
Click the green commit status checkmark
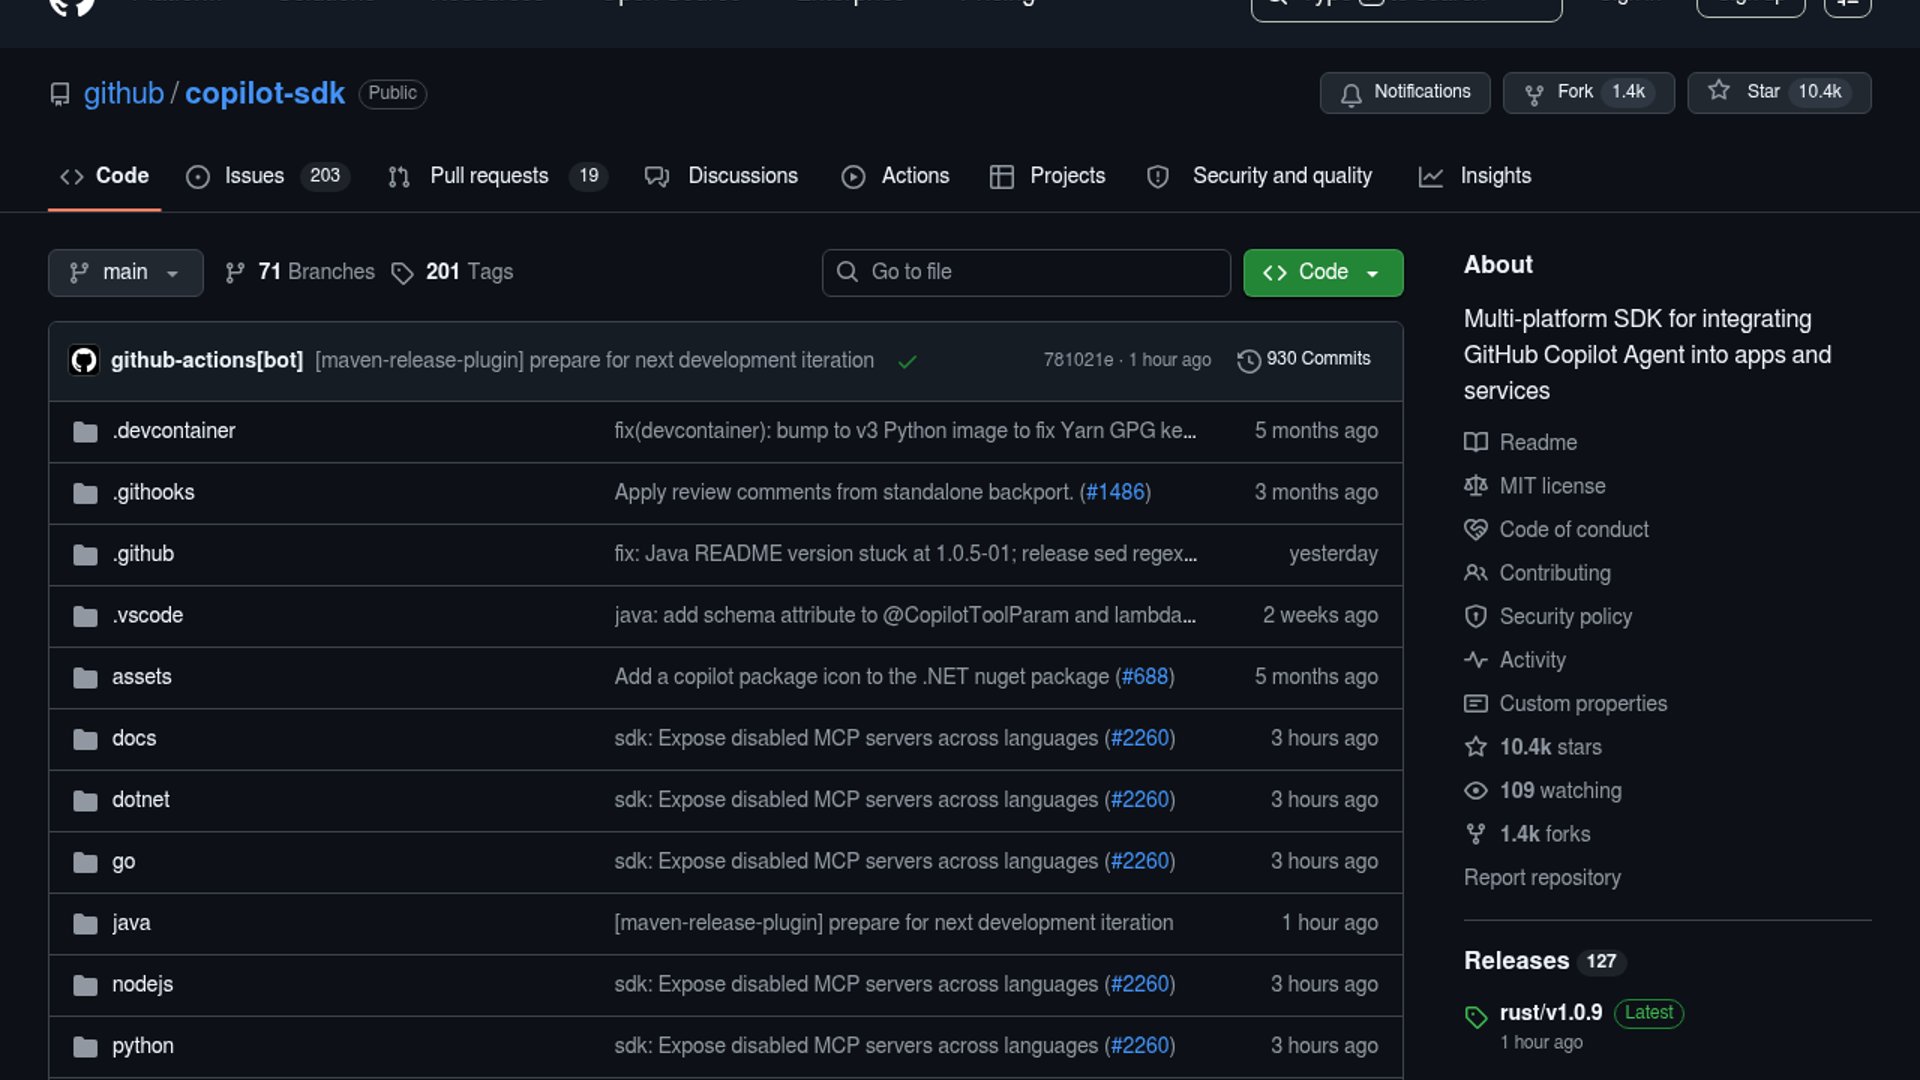907,361
